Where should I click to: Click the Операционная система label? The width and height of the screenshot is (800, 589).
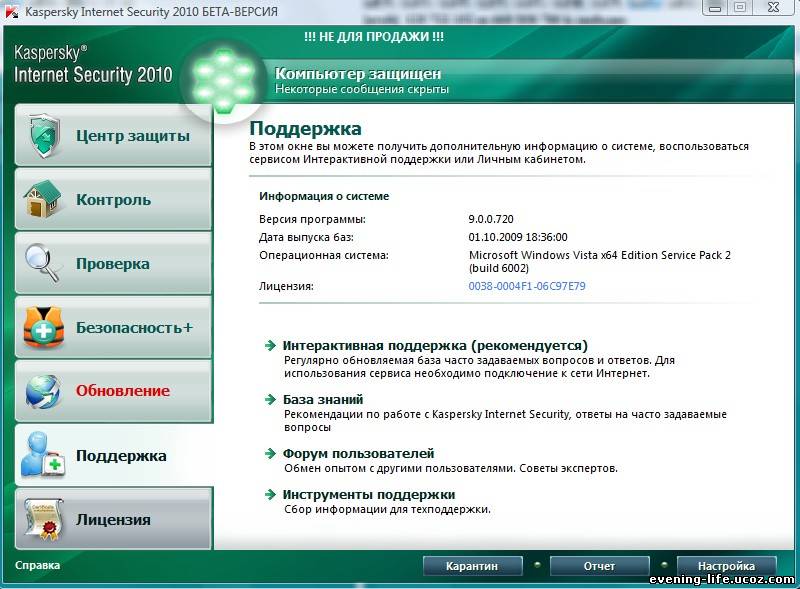[x=324, y=255]
